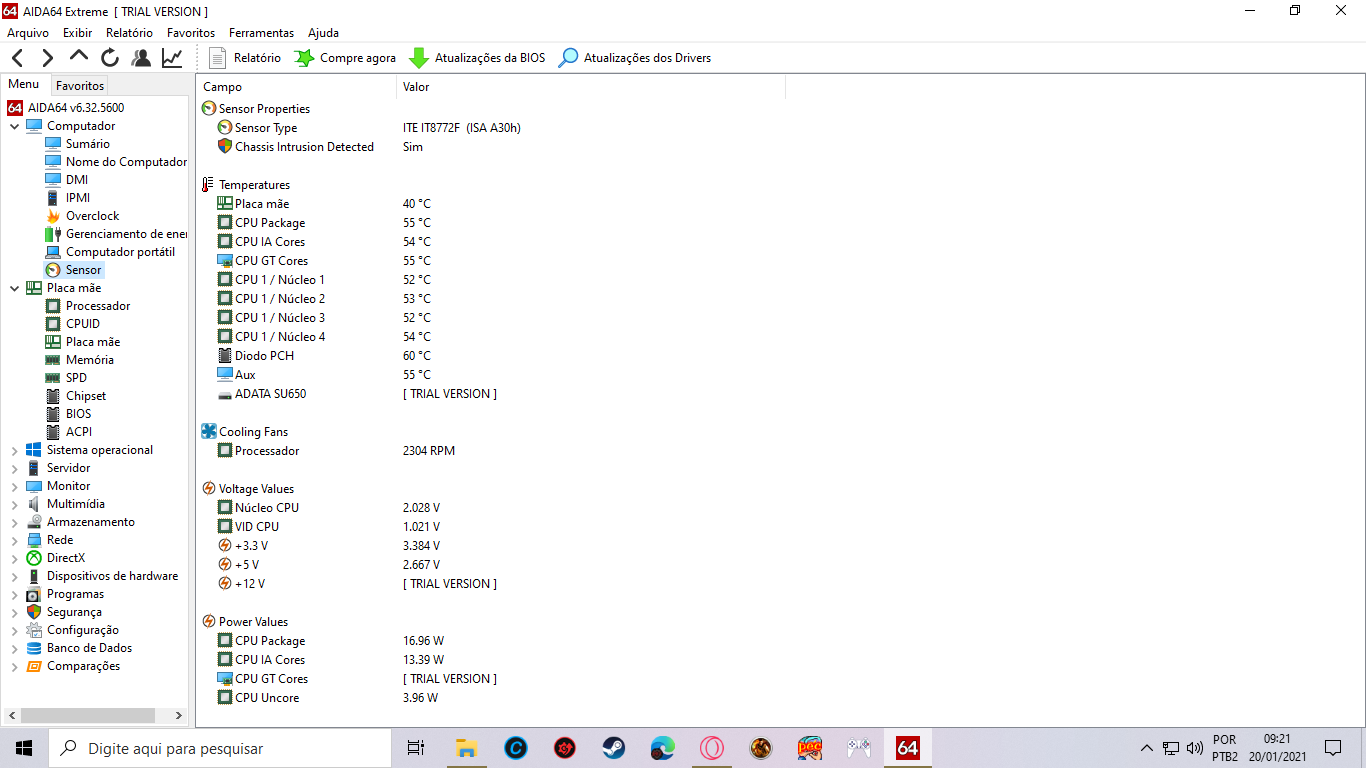Go forward with the right arrow toolbar icon
Image resolution: width=1366 pixels, height=768 pixels.
(47, 58)
